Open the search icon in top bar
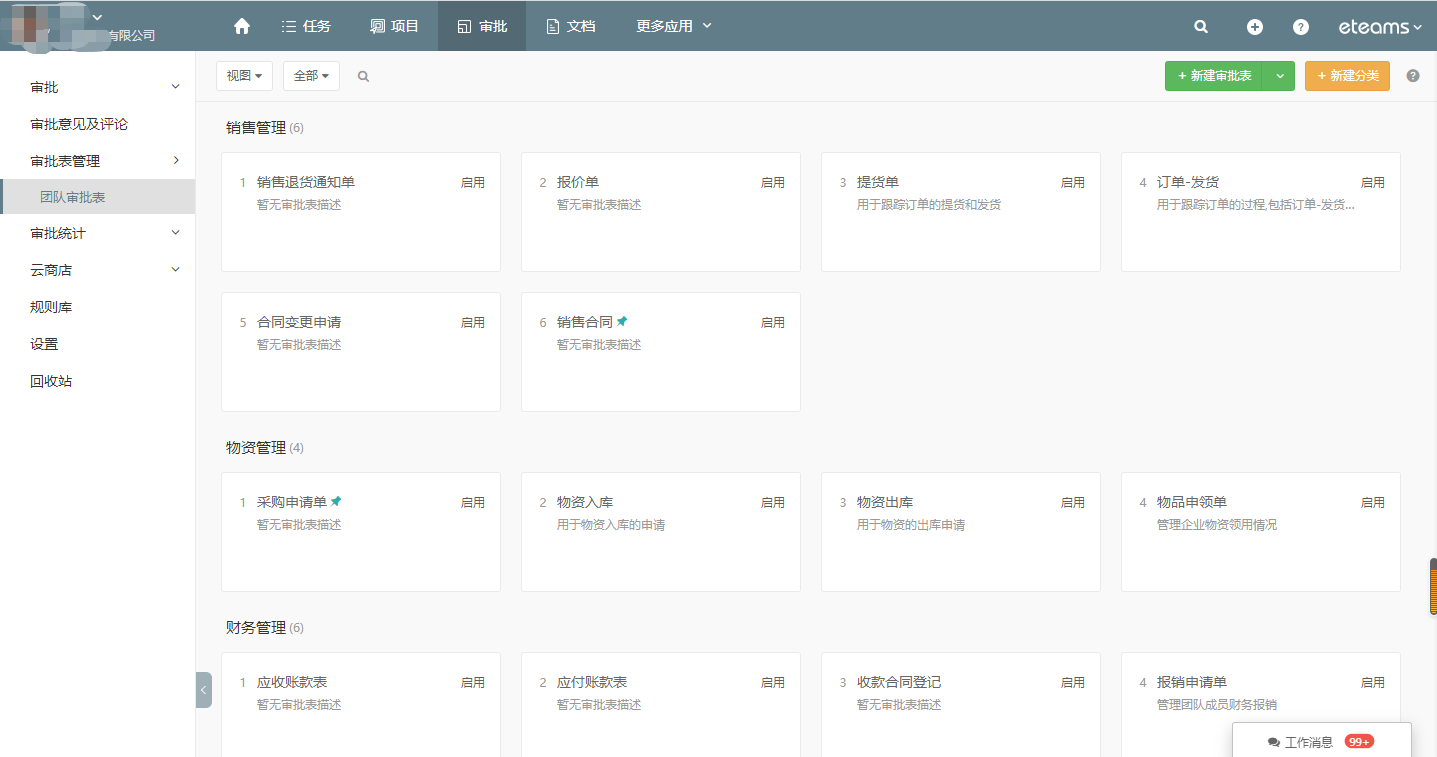This screenshot has height=757, width=1437. pyautogui.click(x=1201, y=27)
